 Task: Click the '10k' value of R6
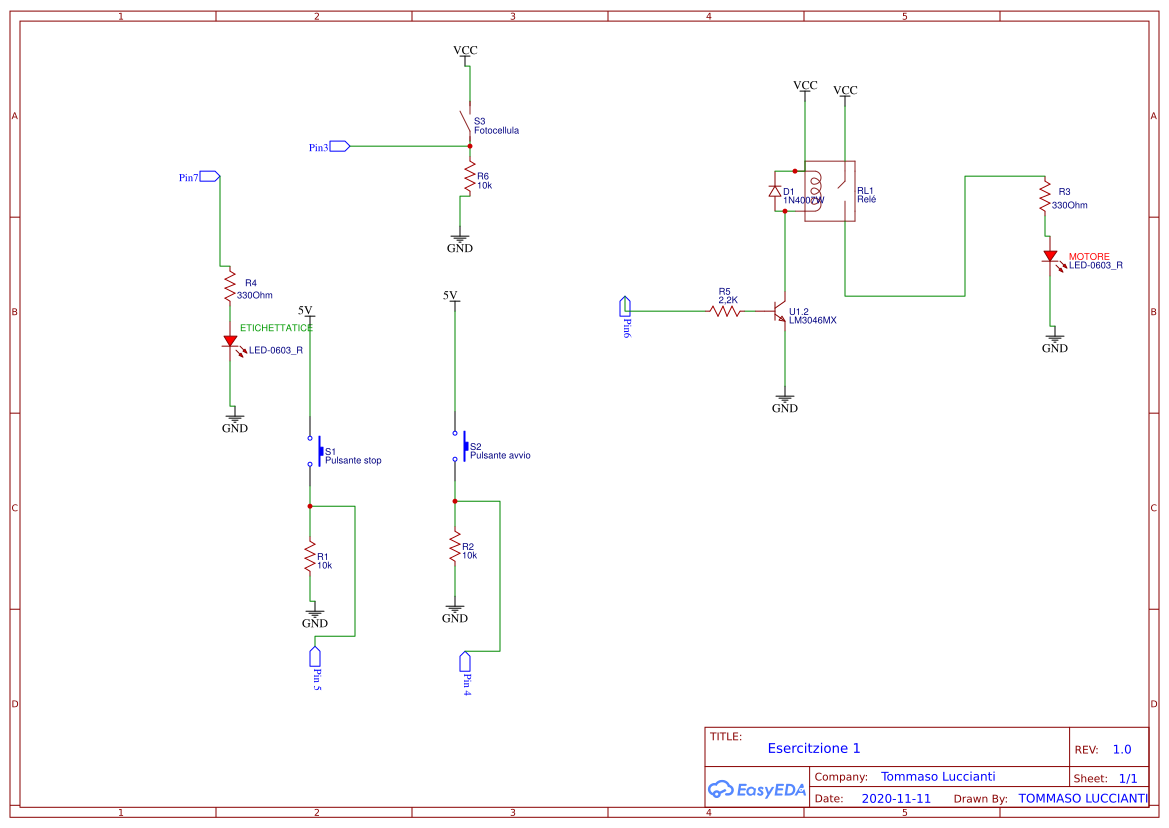click(x=485, y=186)
